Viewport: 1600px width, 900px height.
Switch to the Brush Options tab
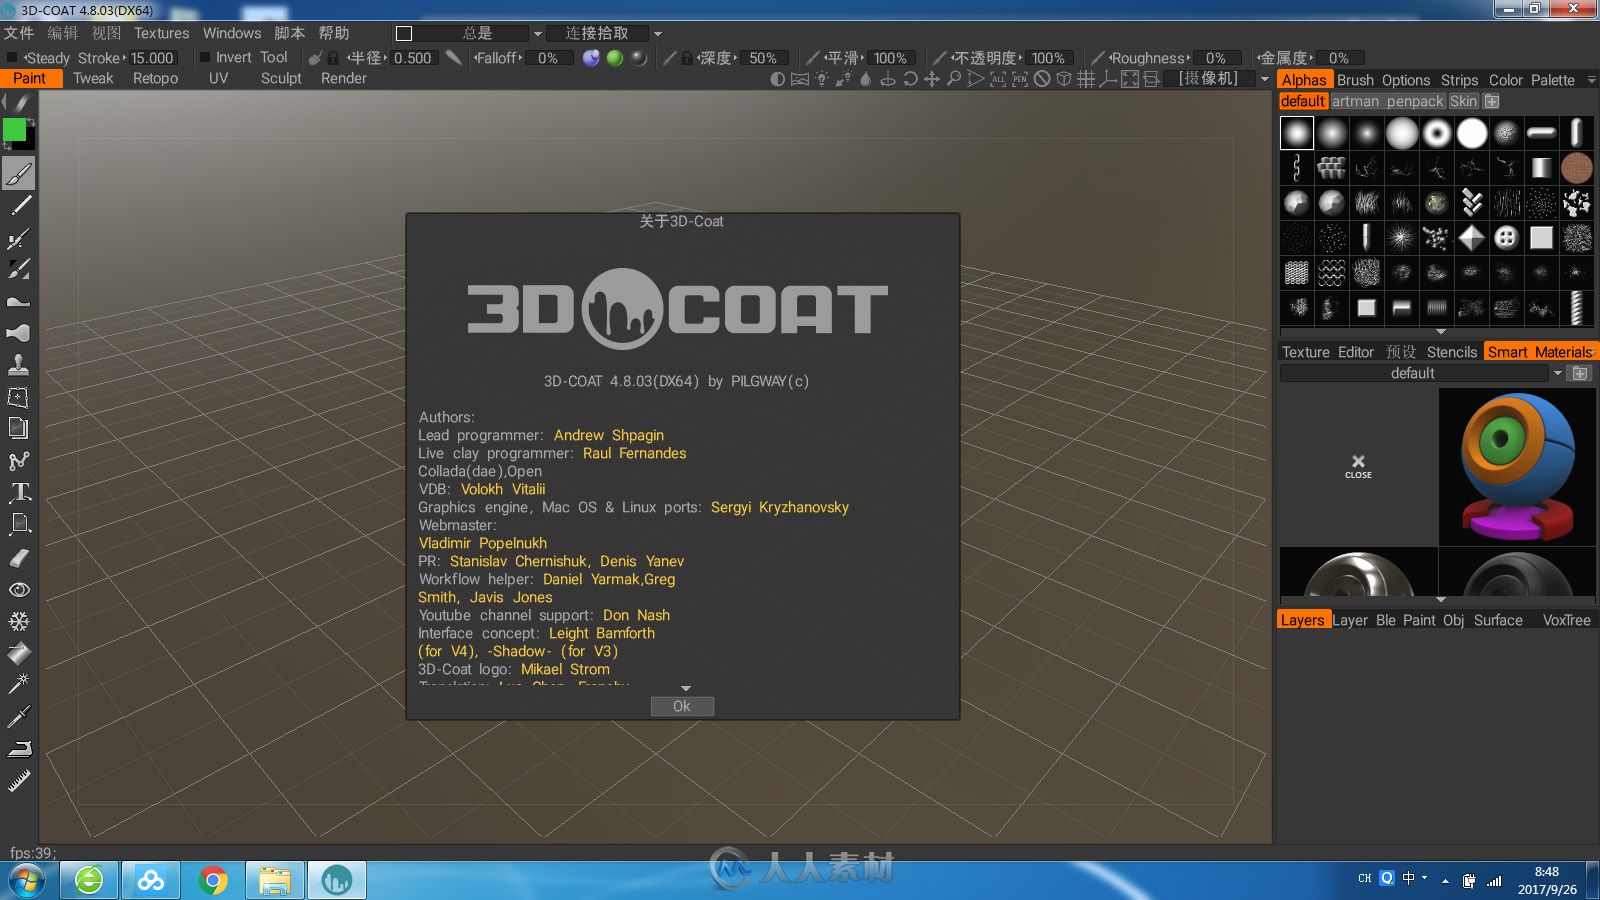point(1383,80)
